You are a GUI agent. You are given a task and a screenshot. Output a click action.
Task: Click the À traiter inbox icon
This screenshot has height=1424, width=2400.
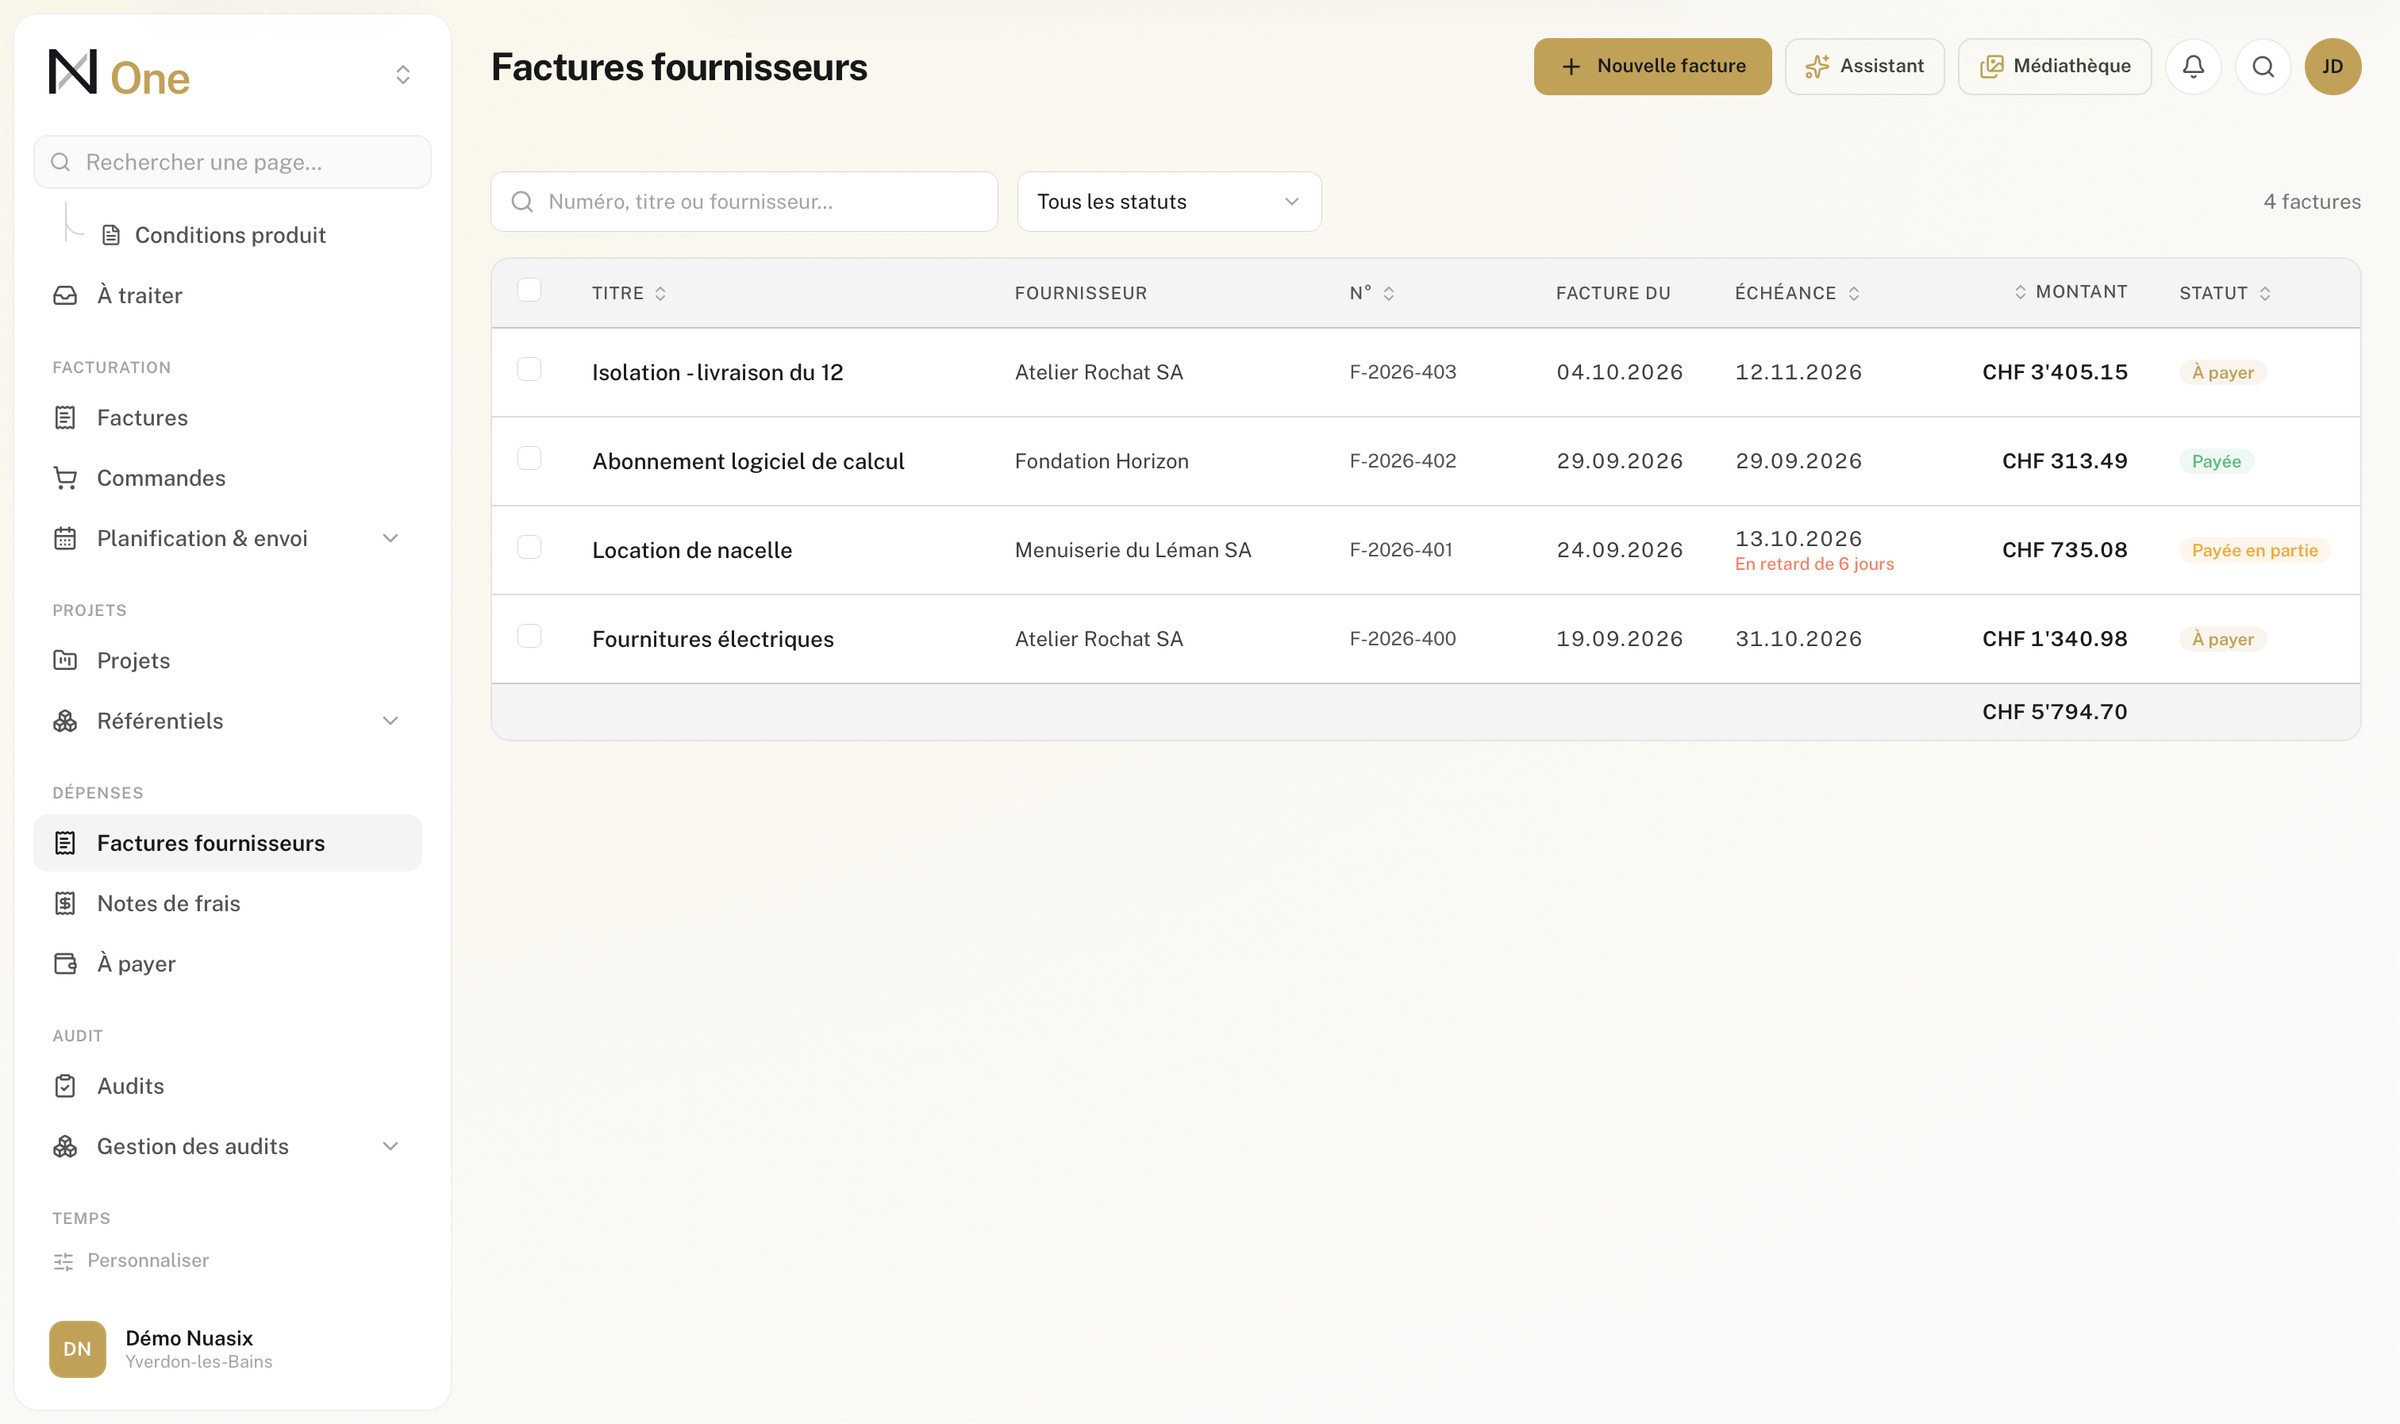coord(65,295)
